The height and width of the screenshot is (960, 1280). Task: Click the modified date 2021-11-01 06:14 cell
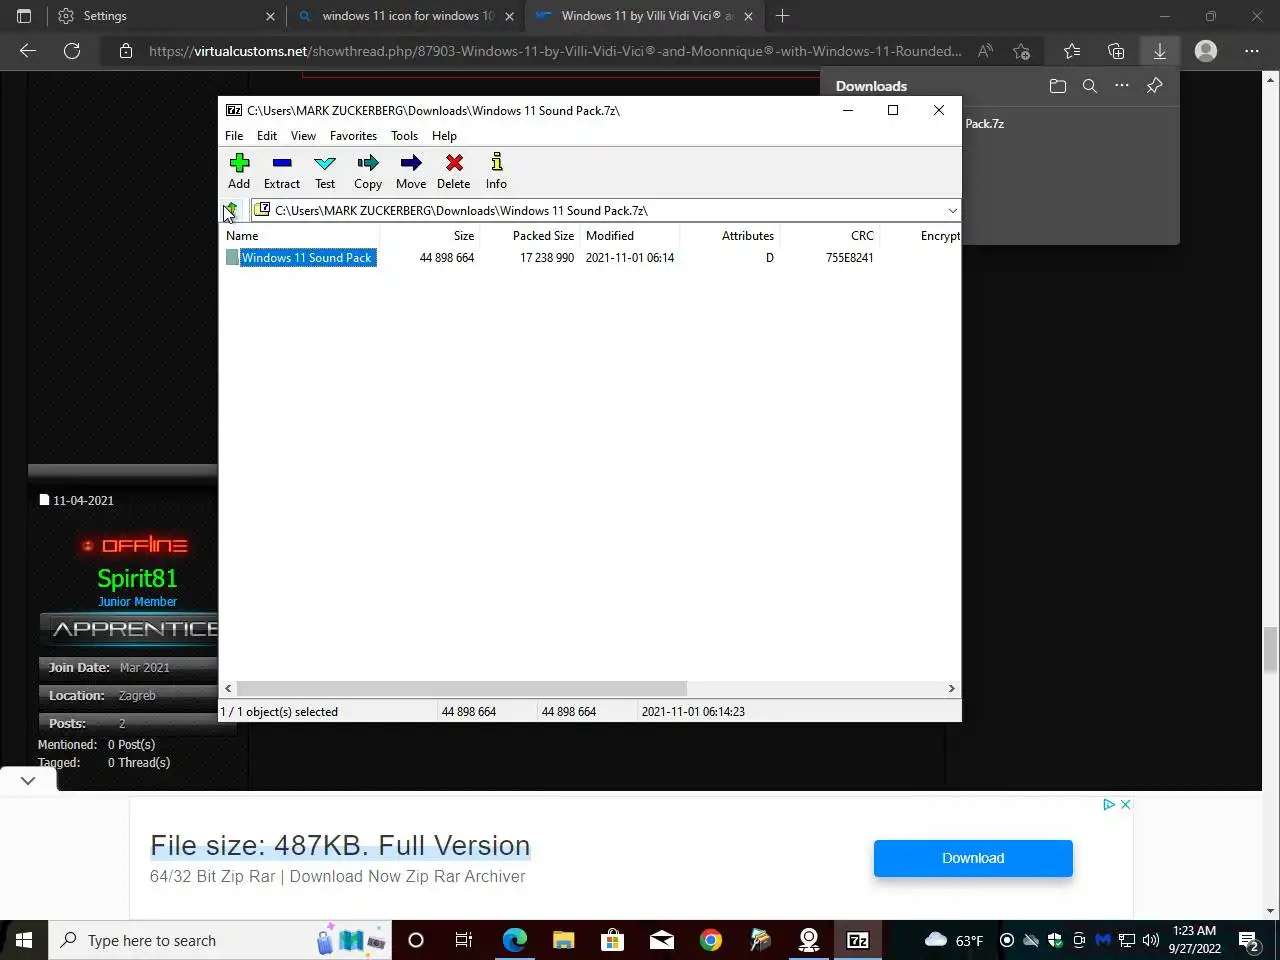(x=630, y=258)
